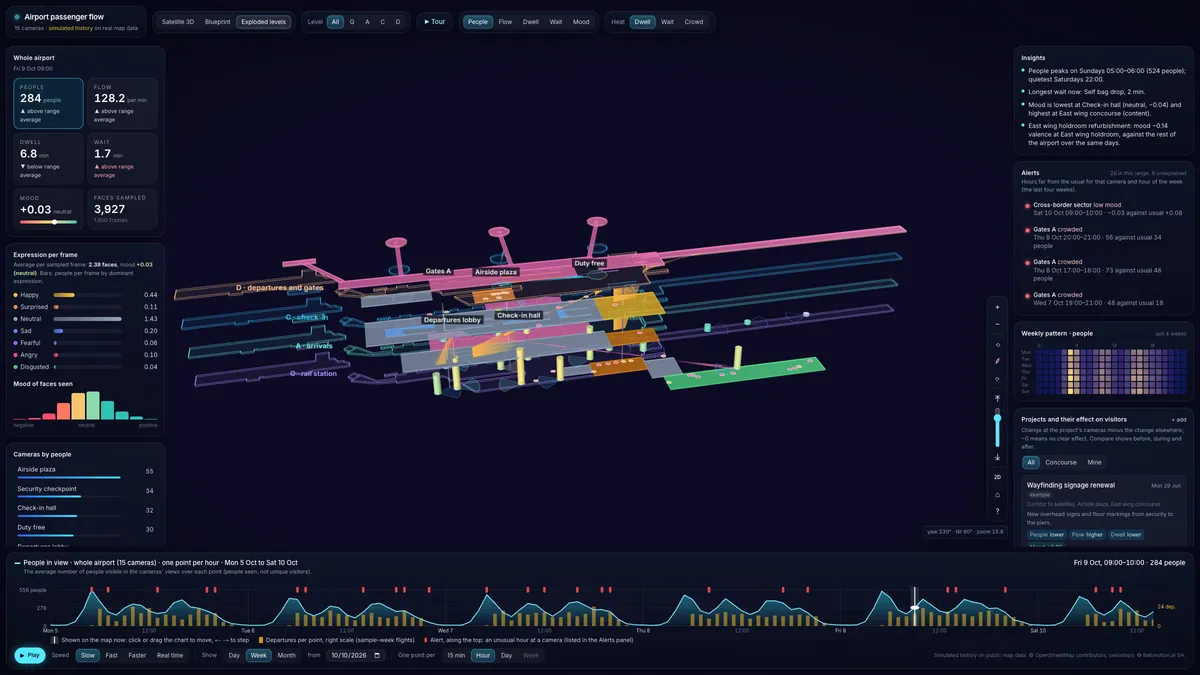Filter to level C

pos(382,21)
